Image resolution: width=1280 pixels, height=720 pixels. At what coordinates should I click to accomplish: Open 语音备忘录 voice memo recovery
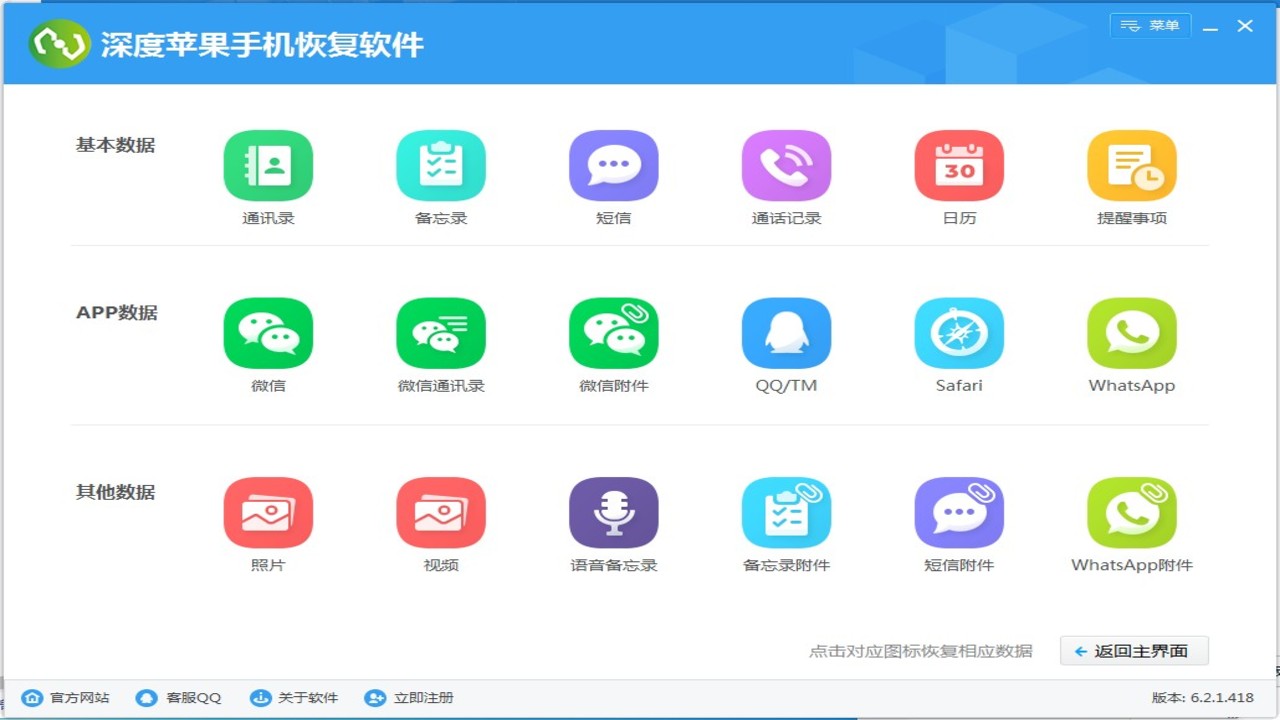pos(613,513)
